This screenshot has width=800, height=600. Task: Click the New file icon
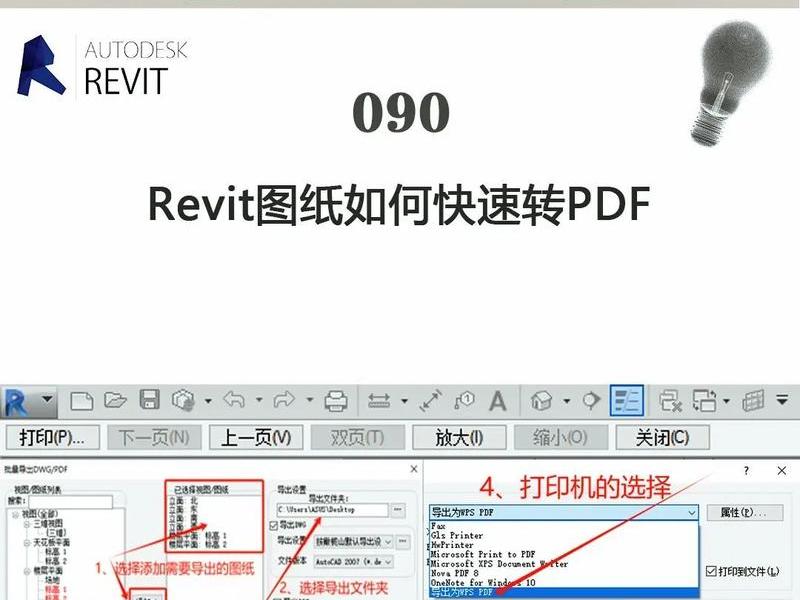tap(82, 401)
